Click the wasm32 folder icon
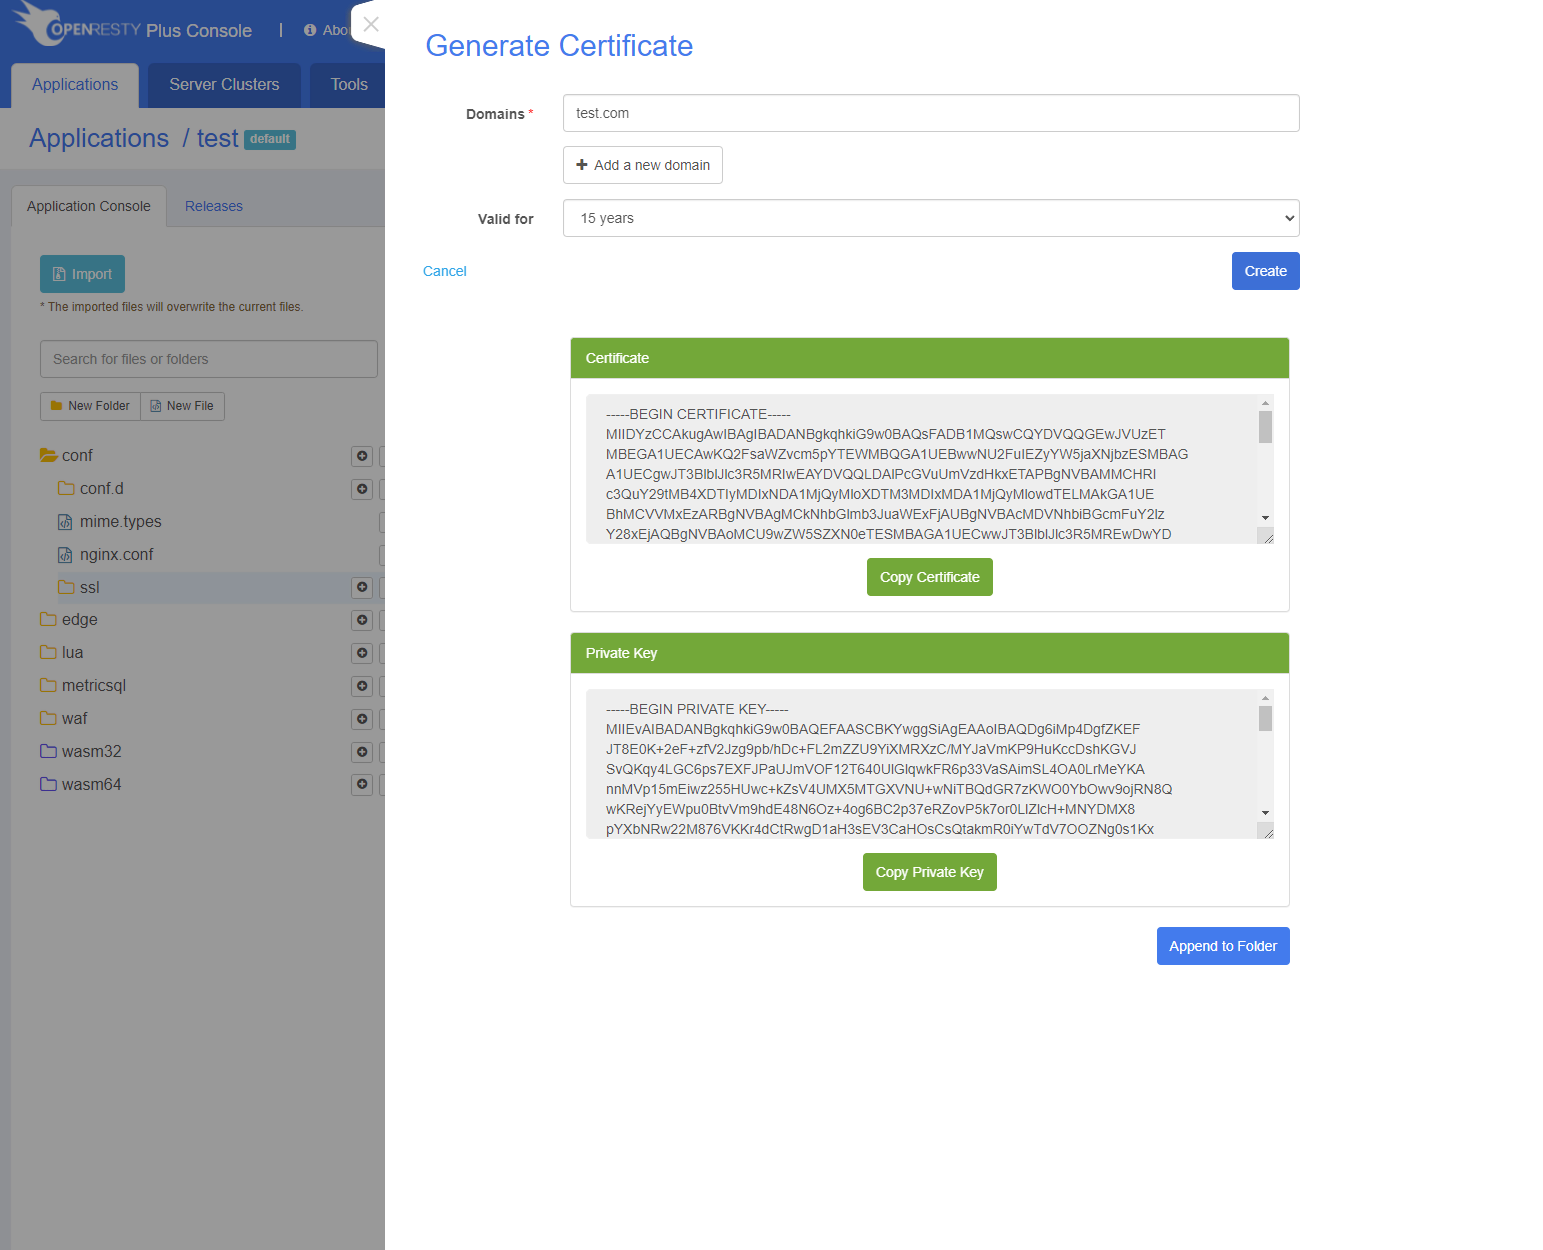This screenshot has width=1543, height=1250. pos(48,751)
